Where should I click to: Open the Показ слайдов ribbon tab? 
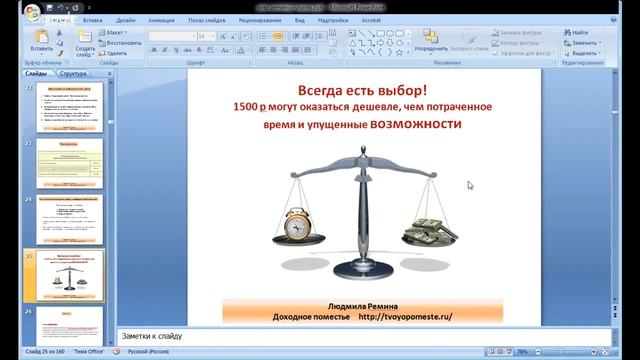point(207,20)
